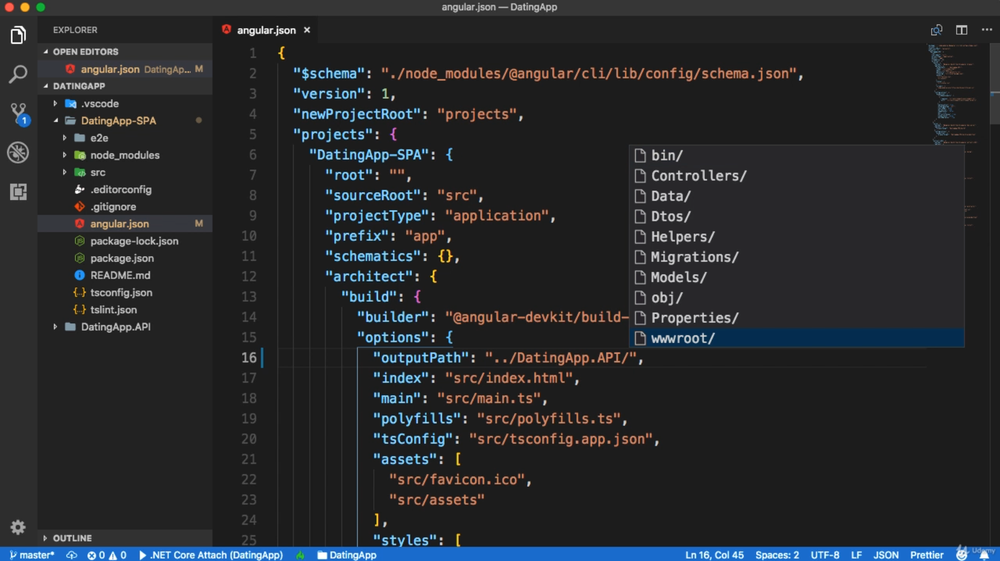The image size is (1000, 561).
Task: Open the Manage gear settings icon
Action: coord(18,527)
